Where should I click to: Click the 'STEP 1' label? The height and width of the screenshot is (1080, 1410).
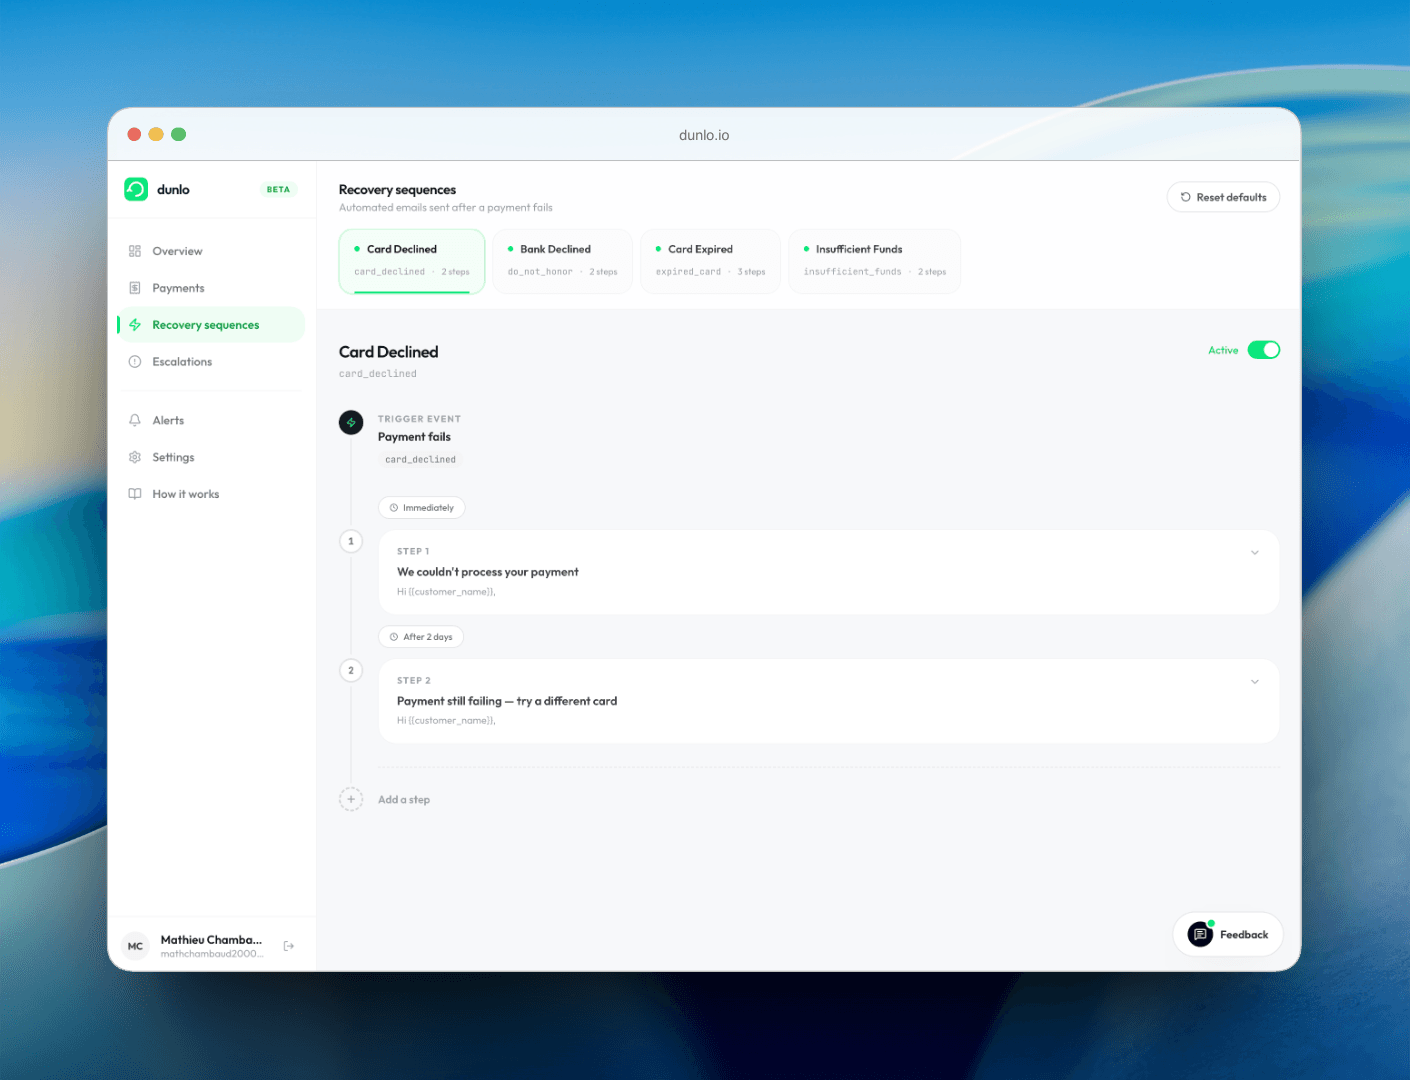[413, 552]
